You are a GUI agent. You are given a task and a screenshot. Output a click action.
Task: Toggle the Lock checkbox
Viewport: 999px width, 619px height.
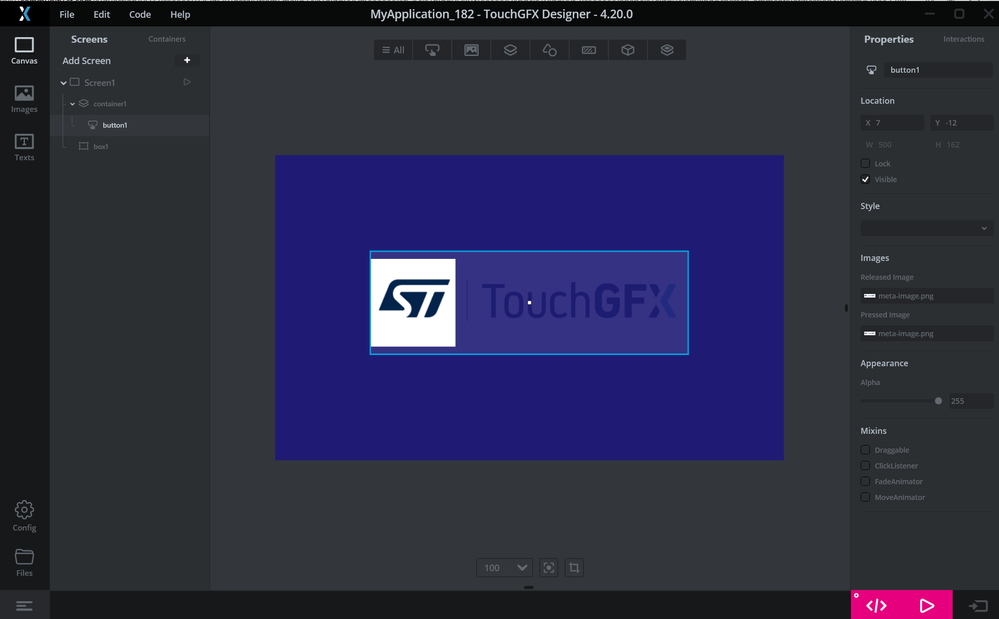865,163
